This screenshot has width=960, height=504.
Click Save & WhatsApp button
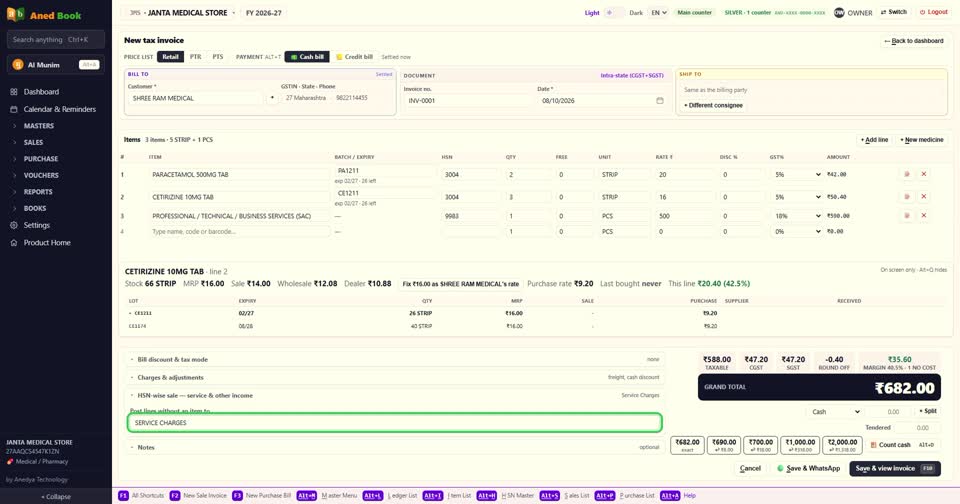click(x=808, y=468)
